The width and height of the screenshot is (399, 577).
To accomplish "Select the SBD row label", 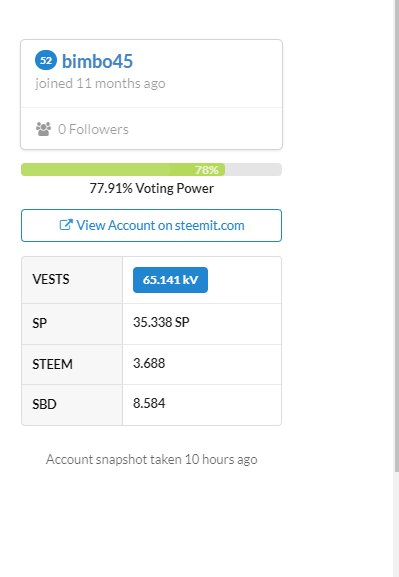I will pos(44,404).
